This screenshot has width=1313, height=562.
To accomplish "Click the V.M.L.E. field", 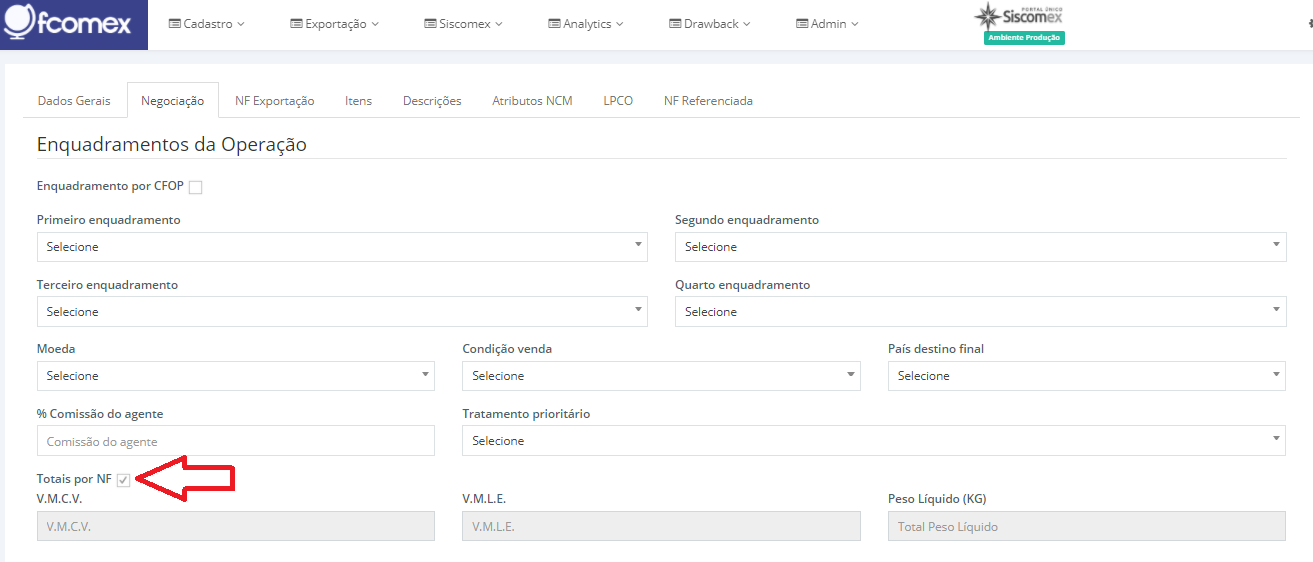I will 661,526.
